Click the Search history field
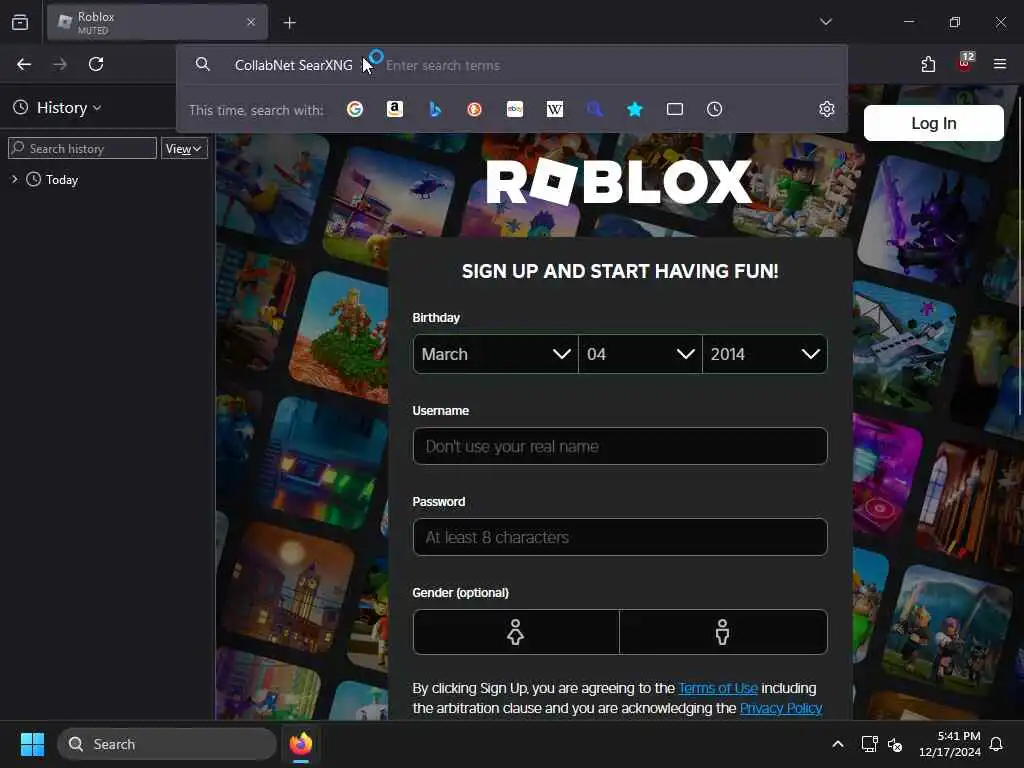This screenshot has height=768, width=1024. click(x=83, y=148)
